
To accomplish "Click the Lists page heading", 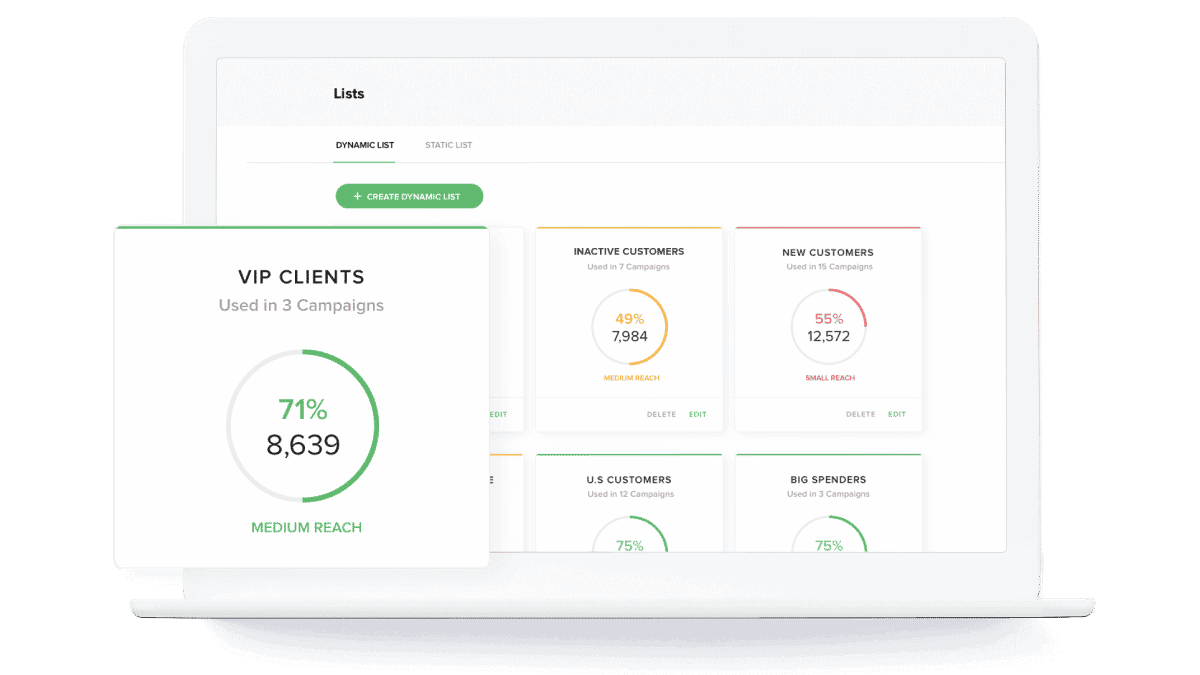I will 349,94.
